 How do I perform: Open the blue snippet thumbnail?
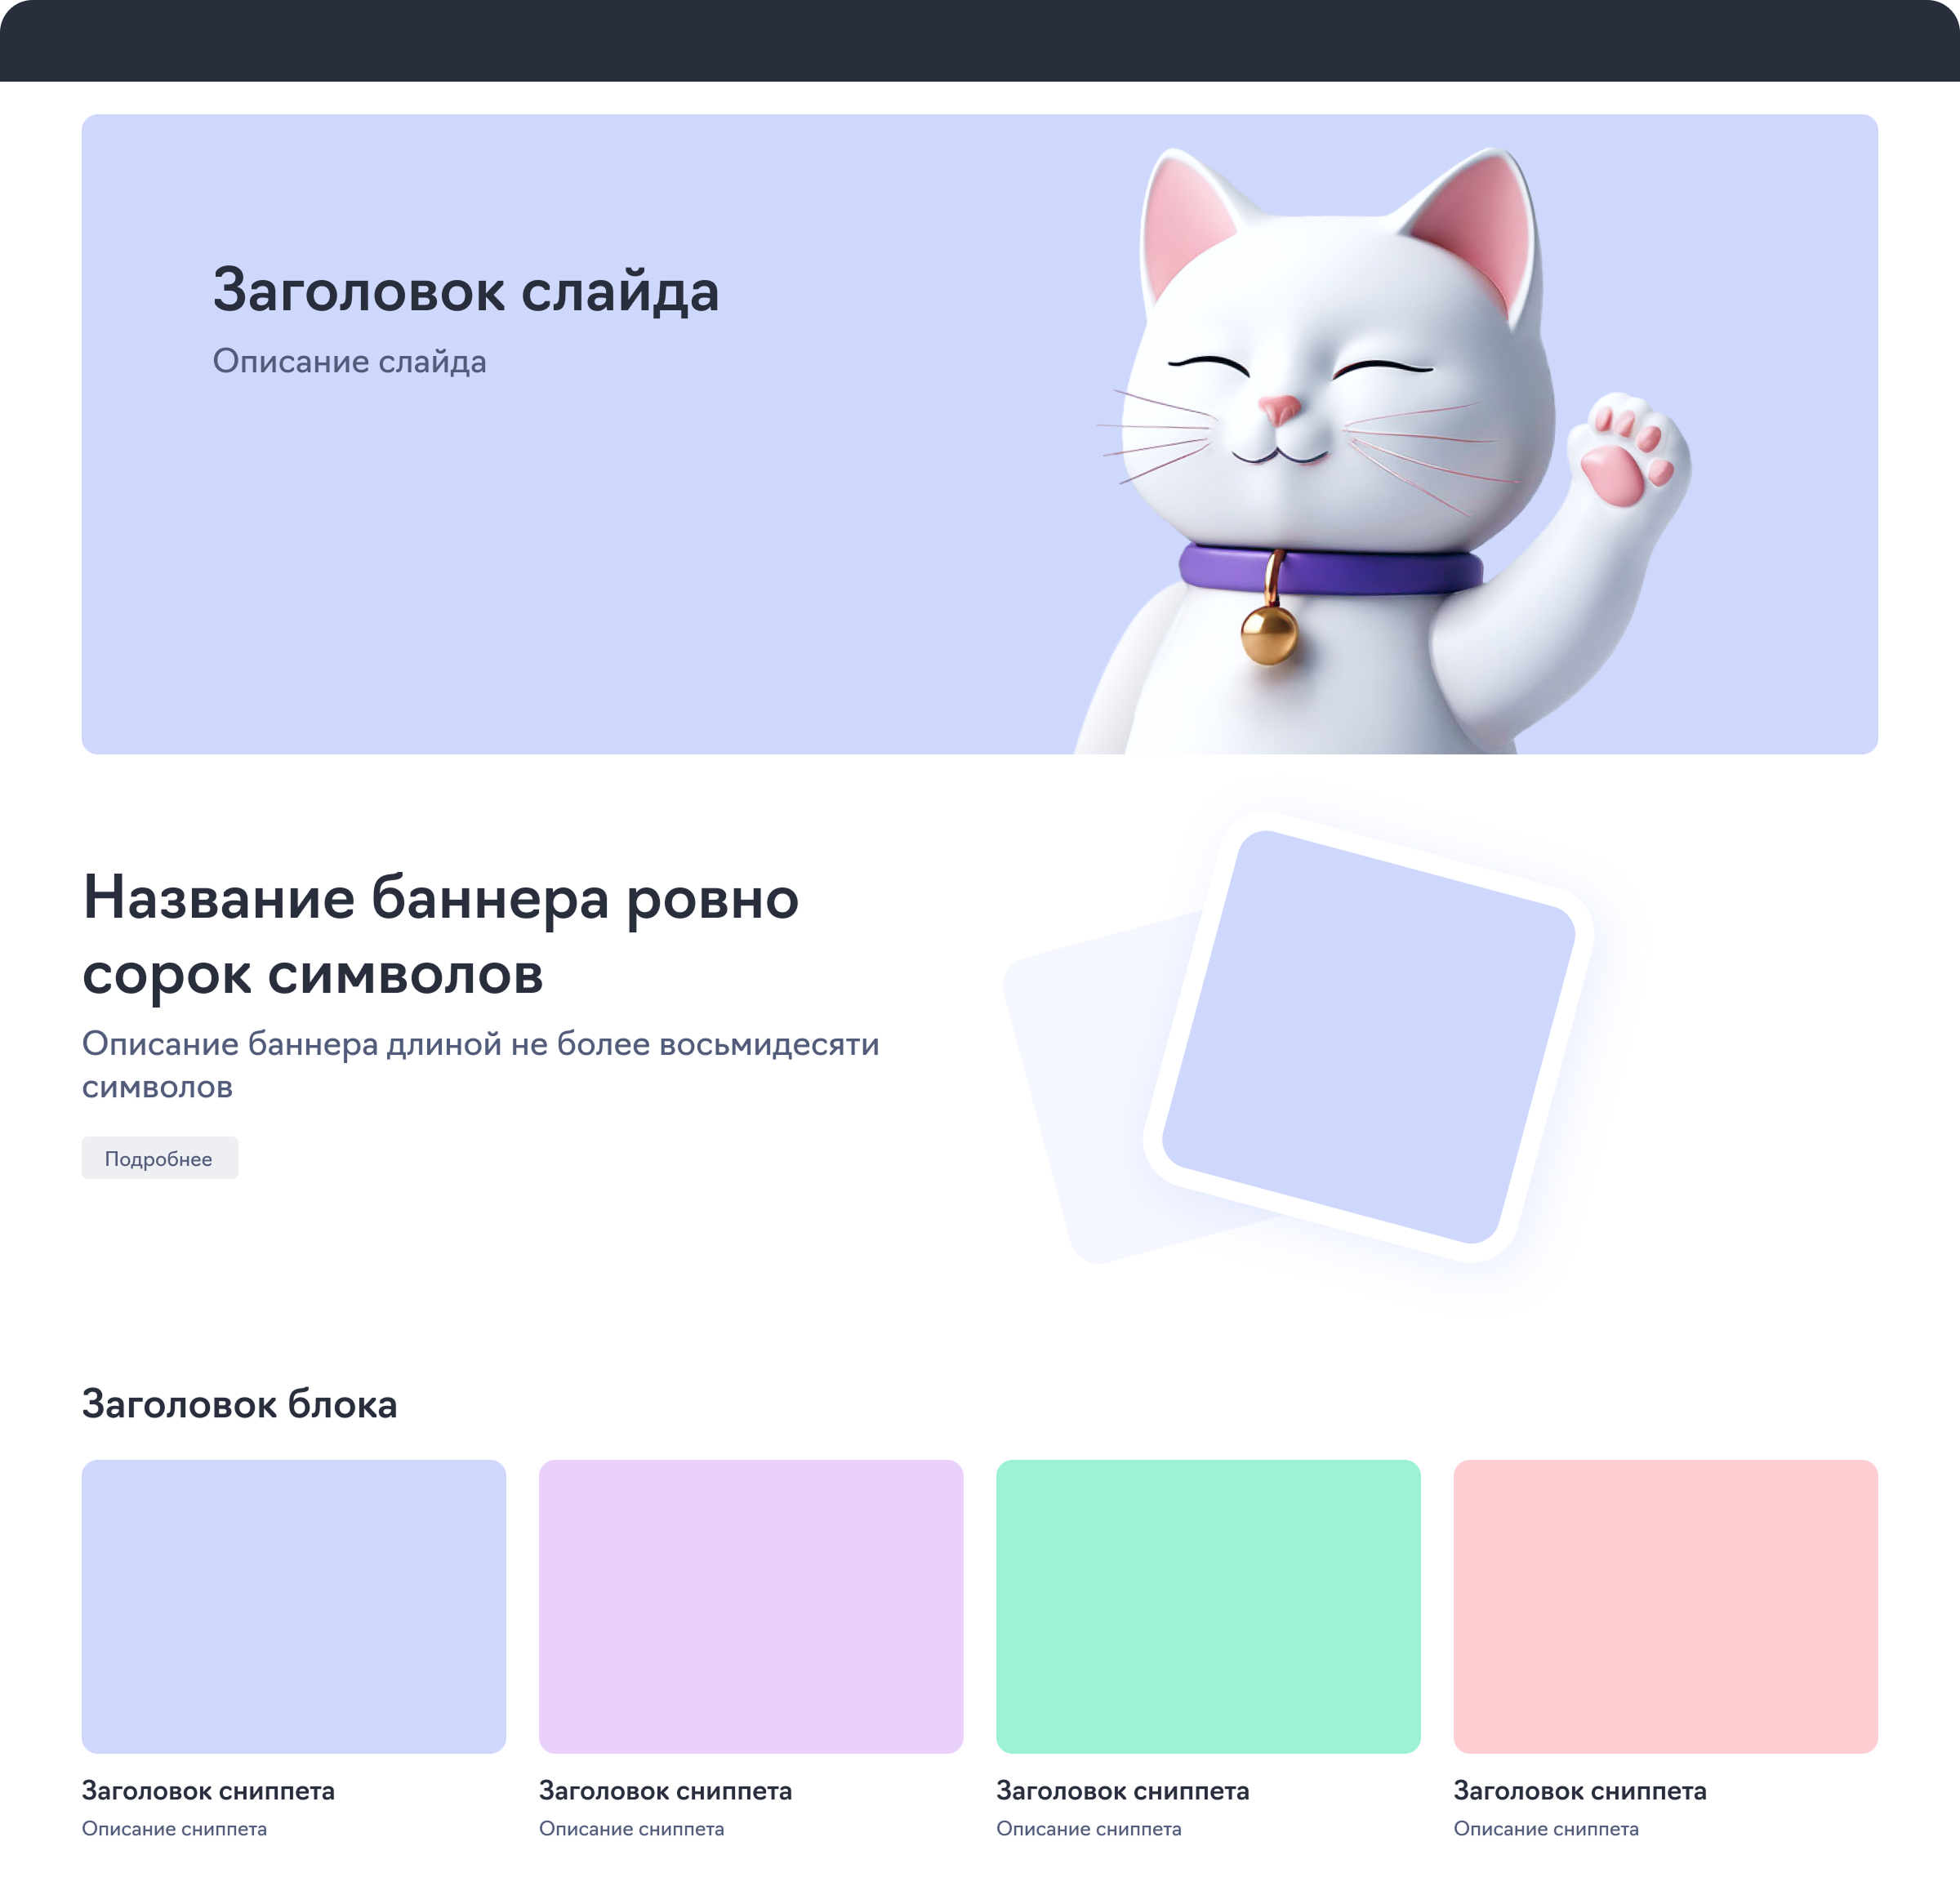point(294,1606)
